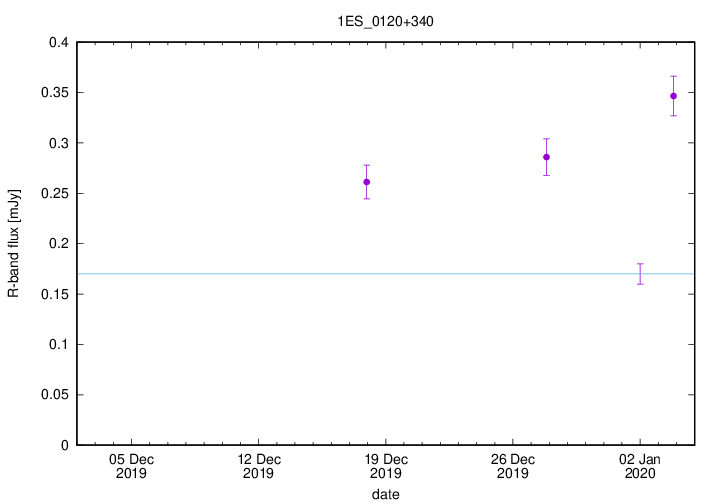Click the R-band flux [mJy] axis label
The image size is (720, 504).
pos(13,243)
